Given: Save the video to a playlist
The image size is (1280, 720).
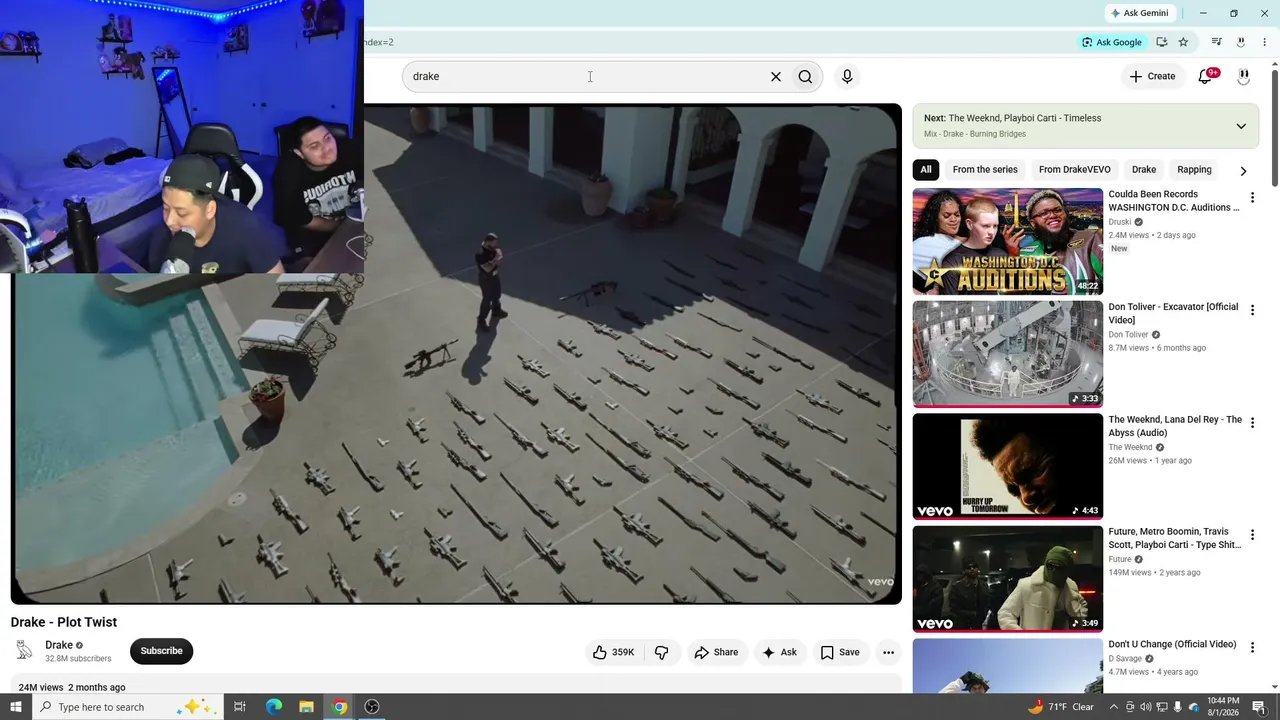Looking at the screenshot, I should coord(840,652).
